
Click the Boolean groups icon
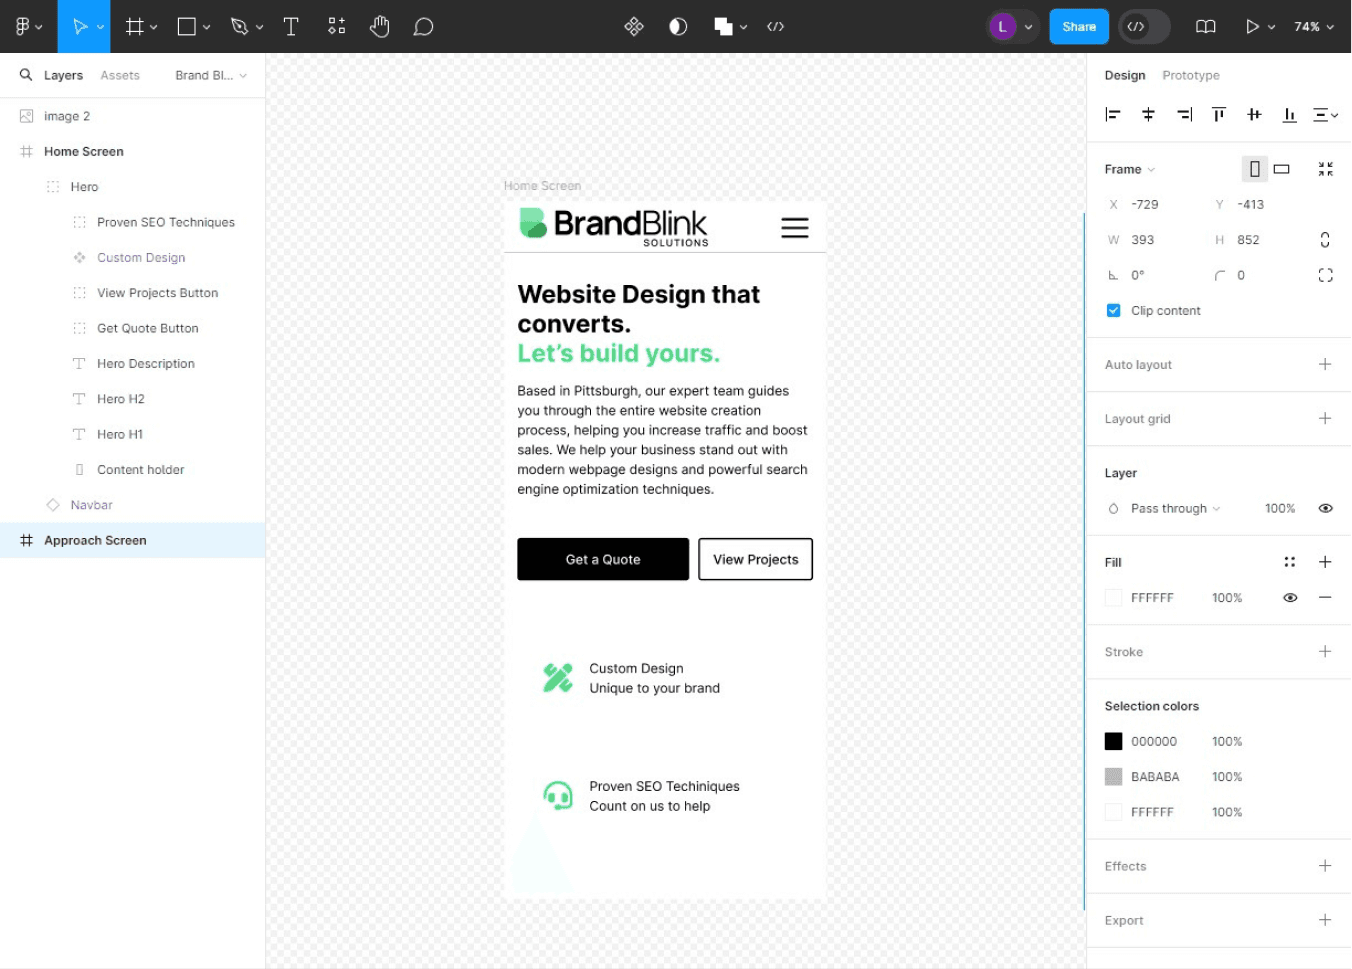pos(723,27)
